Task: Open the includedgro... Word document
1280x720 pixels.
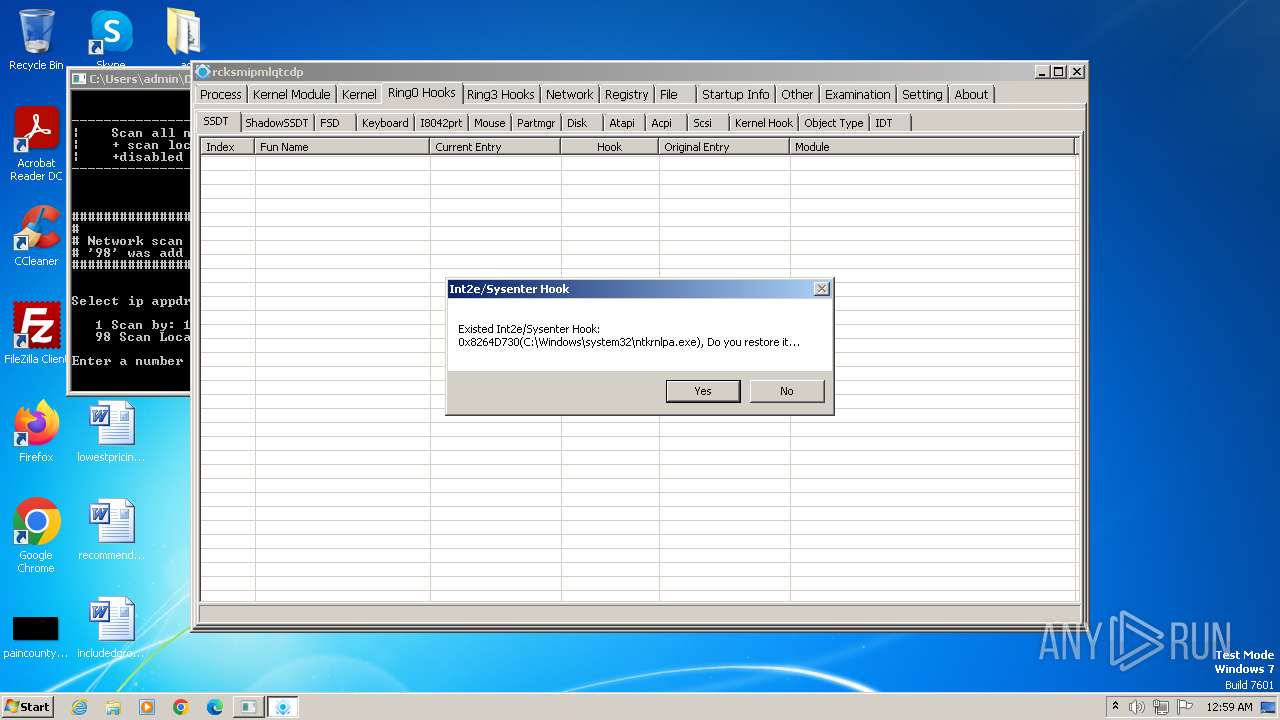Action: 111,628
